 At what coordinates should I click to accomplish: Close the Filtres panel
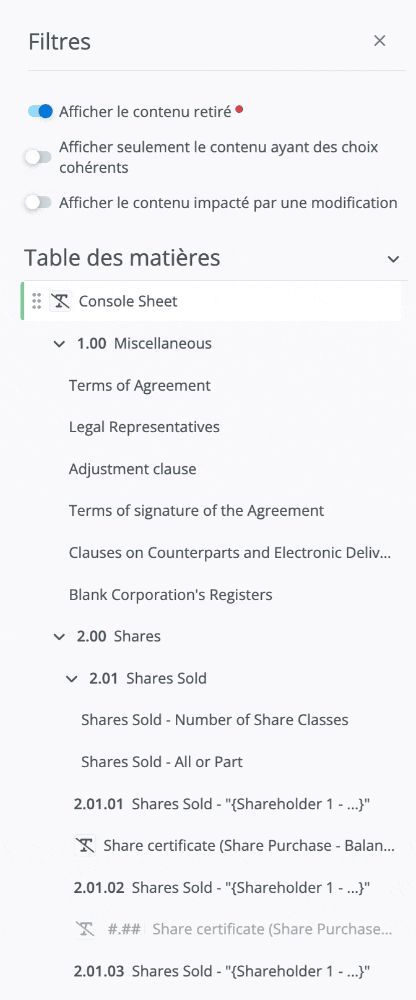(380, 41)
